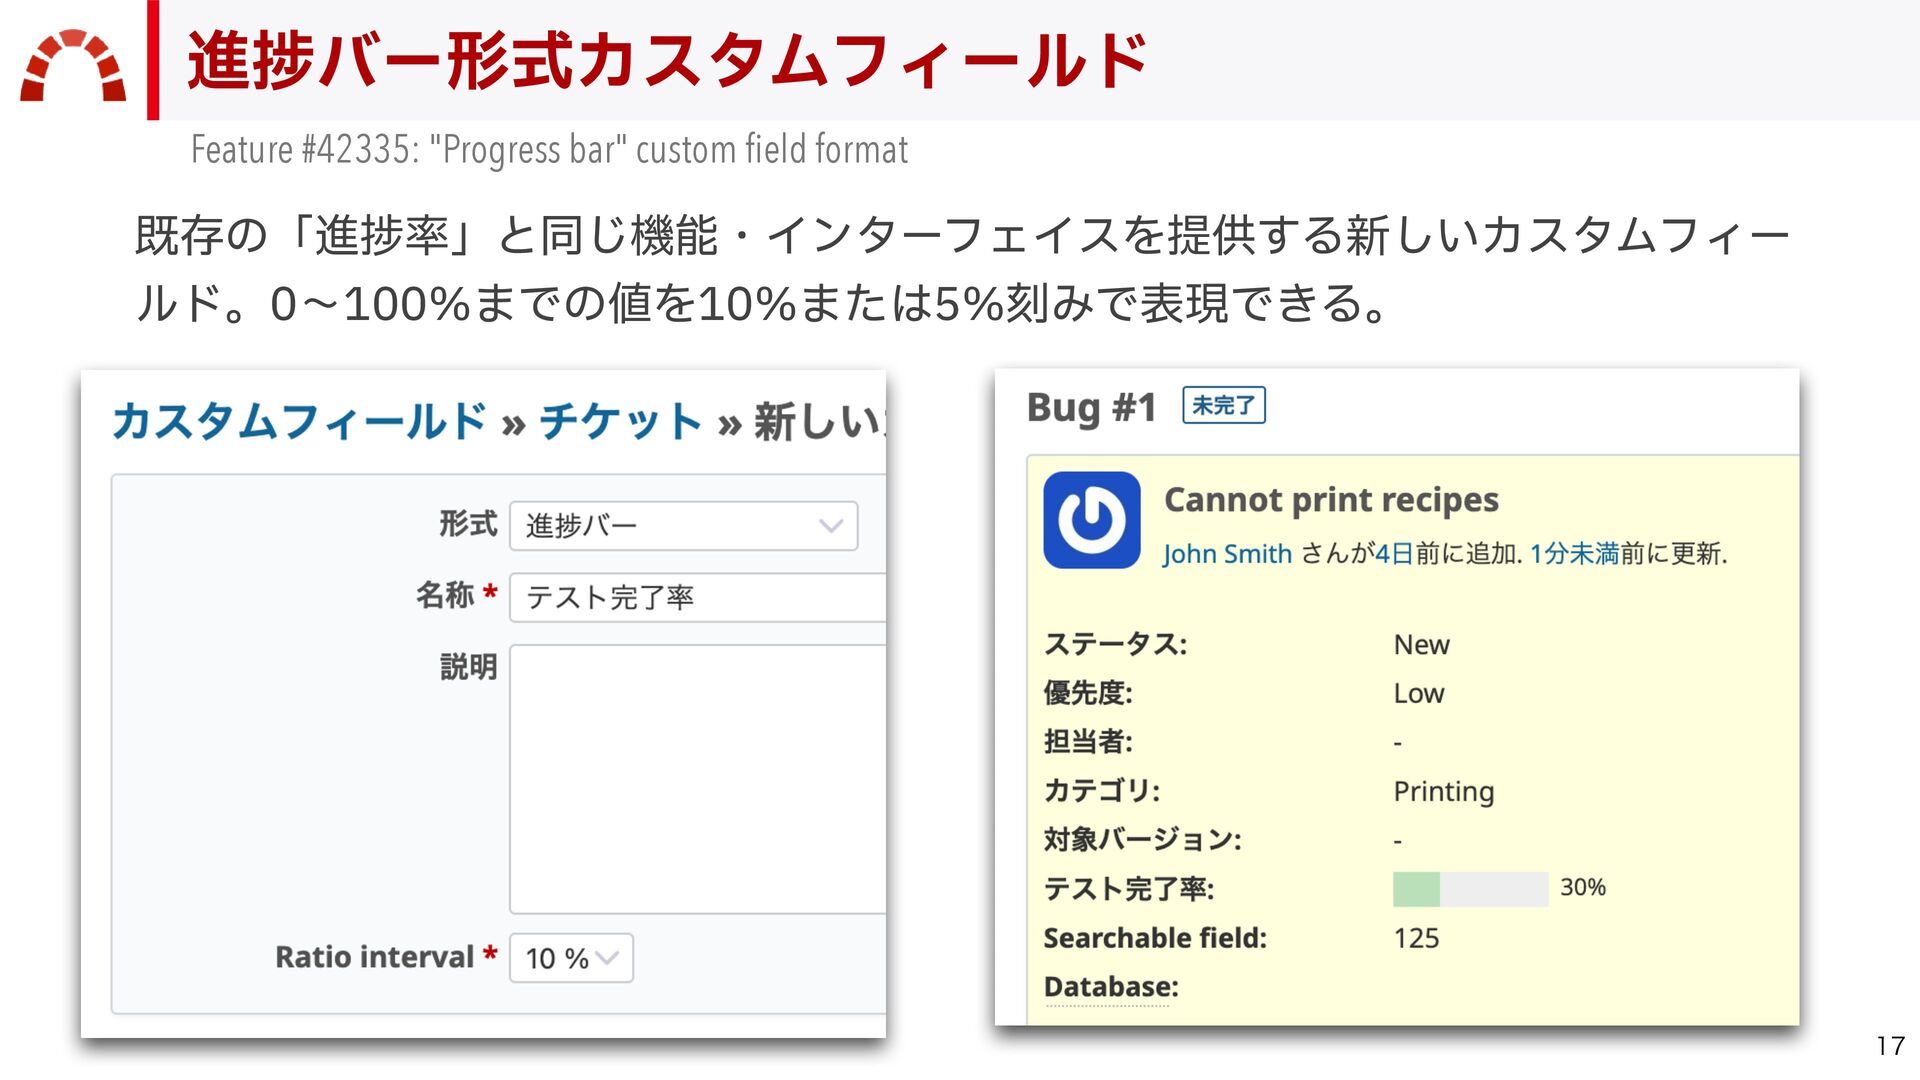Click the Database field label
1920x1080 pixels.
tap(1110, 987)
